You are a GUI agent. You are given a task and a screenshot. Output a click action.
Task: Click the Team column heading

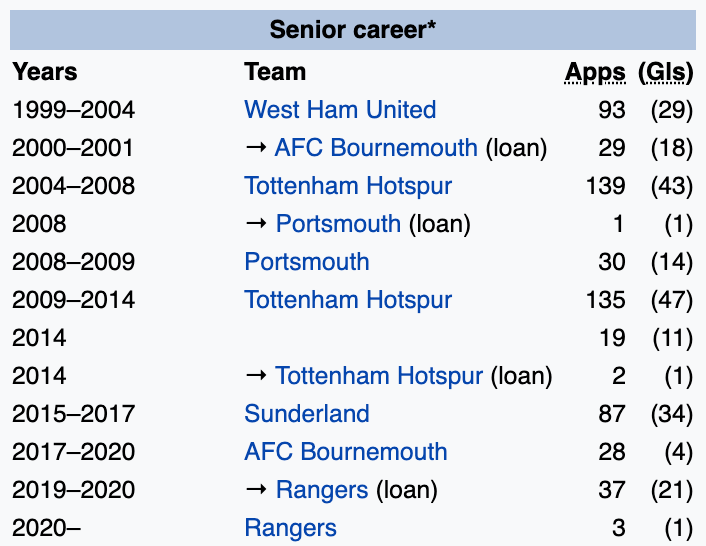coord(275,72)
